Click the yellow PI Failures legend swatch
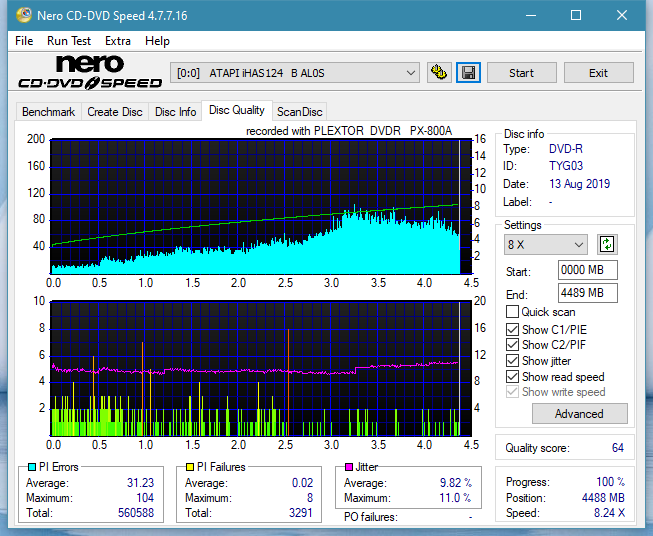653x536 pixels. (189, 467)
